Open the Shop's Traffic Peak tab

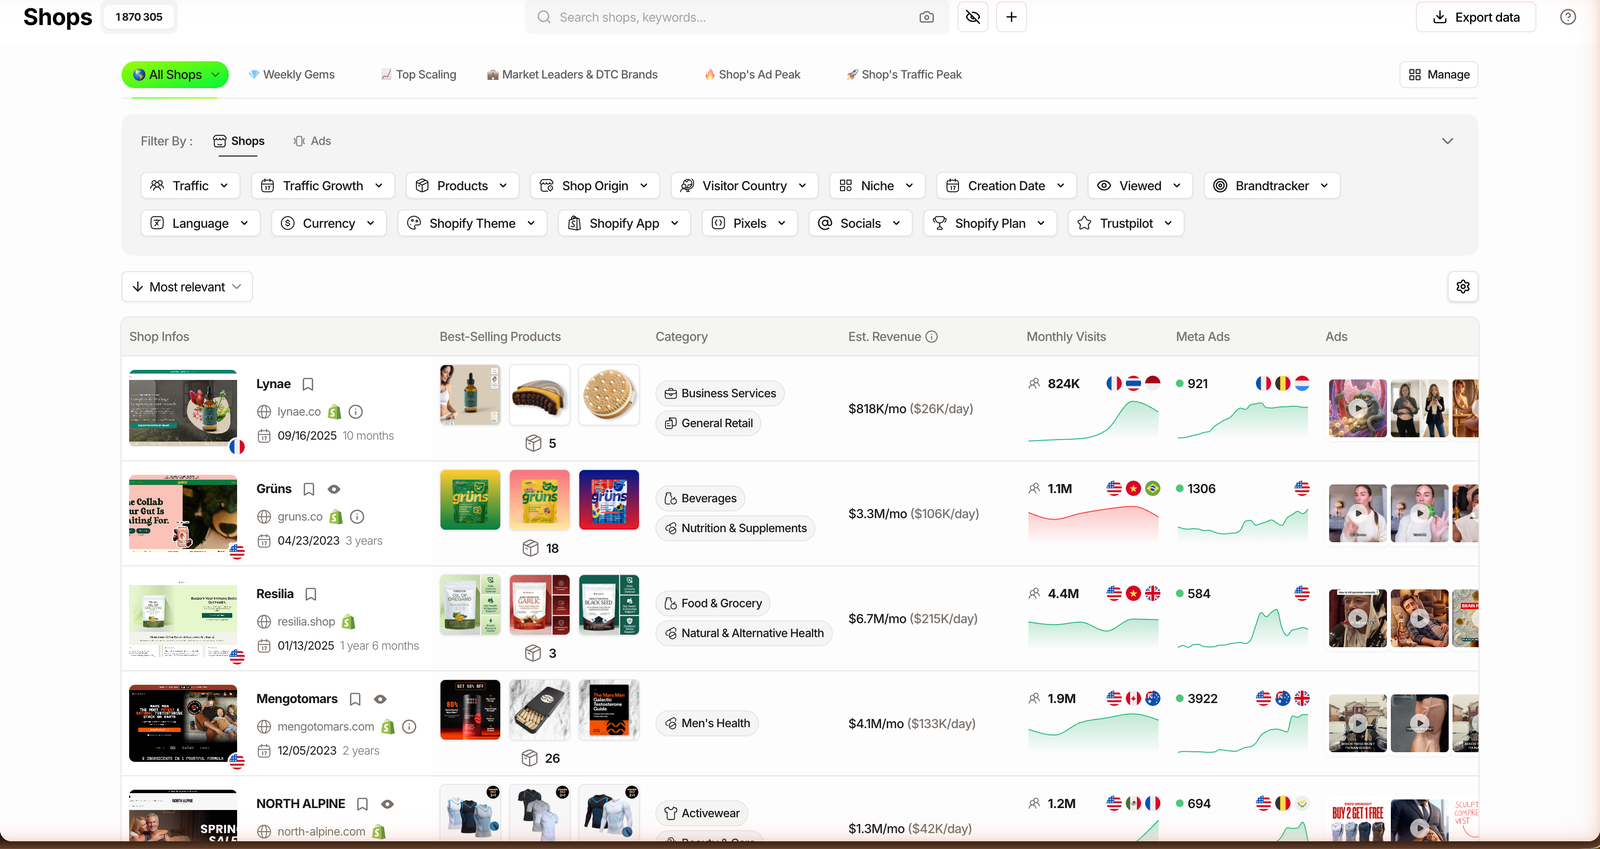[904, 75]
